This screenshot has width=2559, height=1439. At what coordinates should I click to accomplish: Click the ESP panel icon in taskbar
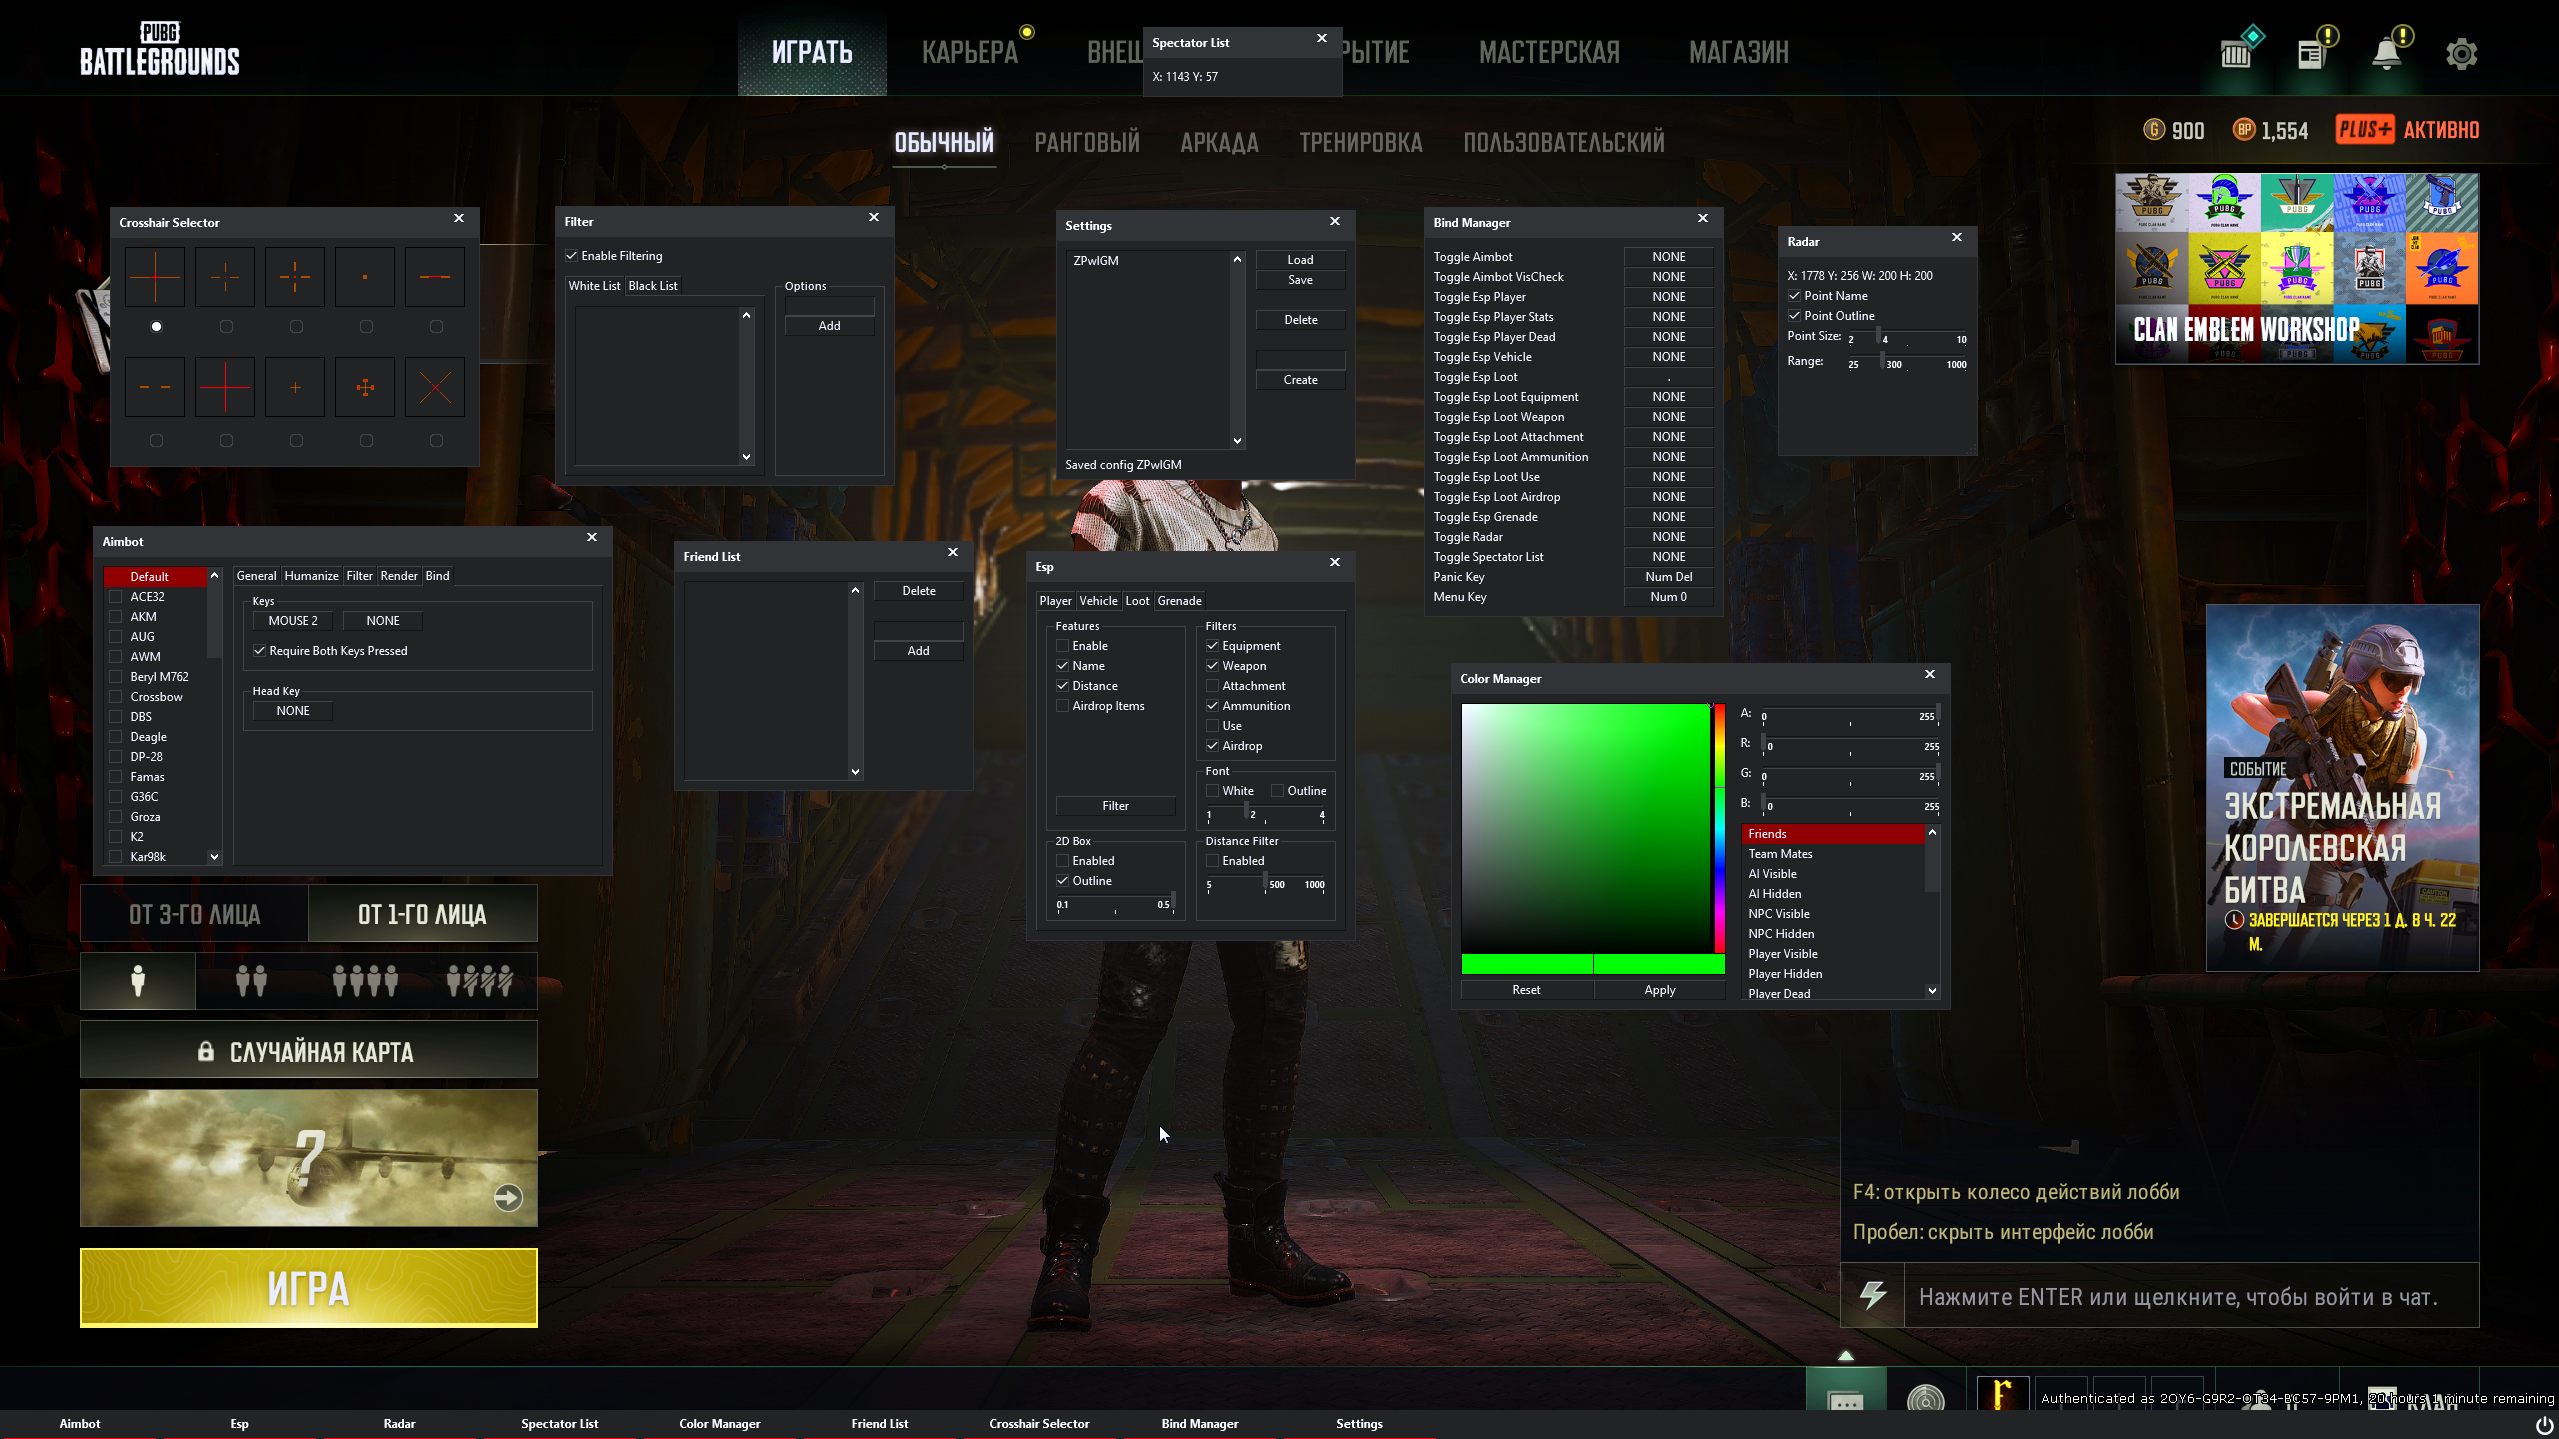(x=239, y=1423)
